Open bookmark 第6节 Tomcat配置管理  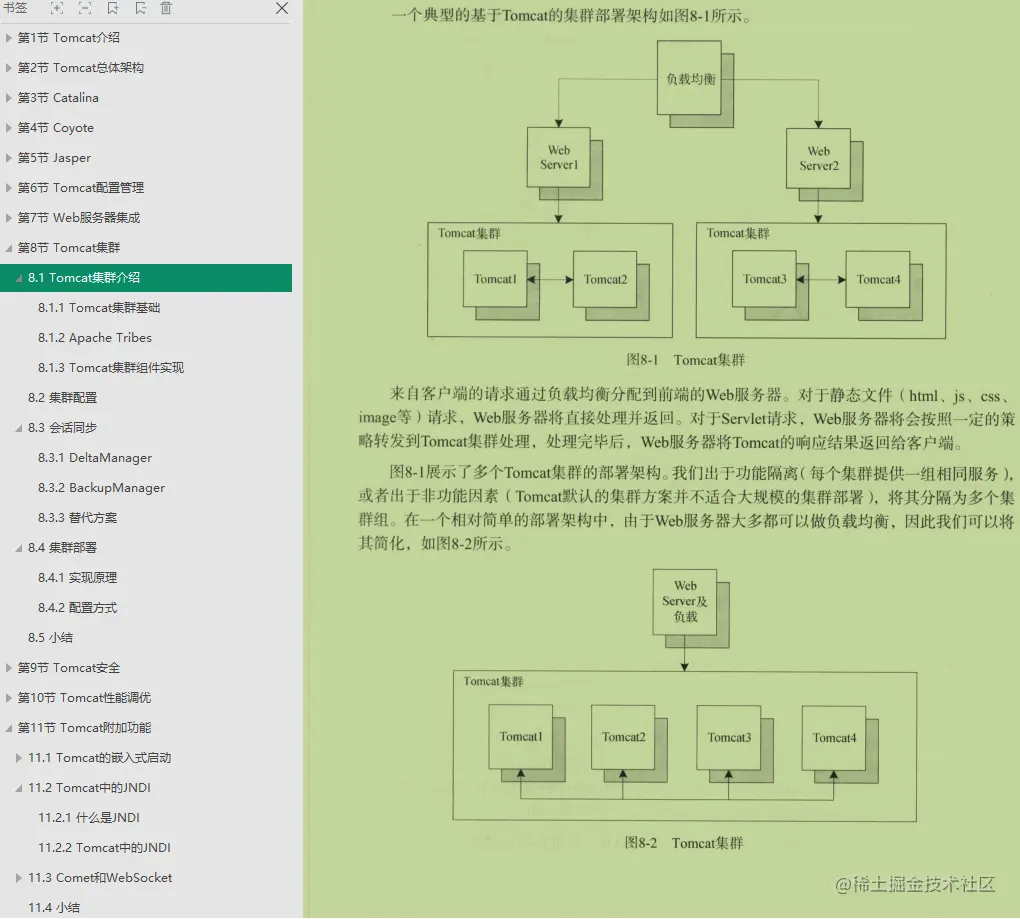pyautogui.click(x=81, y=187)
